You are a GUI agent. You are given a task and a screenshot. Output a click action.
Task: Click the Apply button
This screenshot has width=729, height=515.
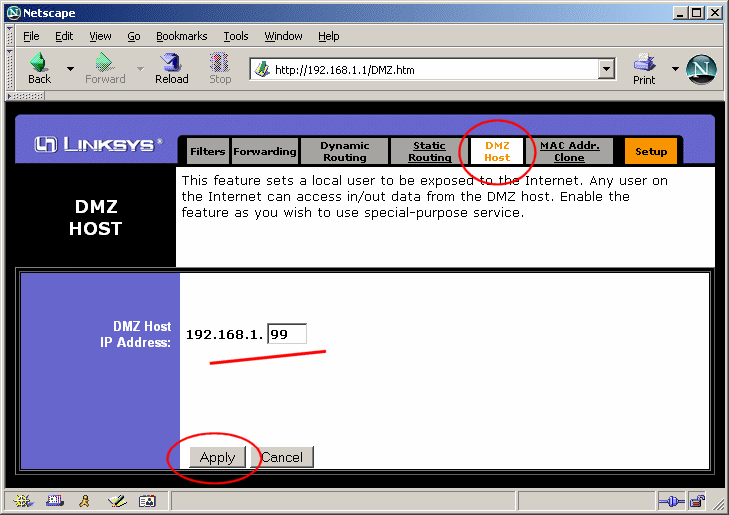217,457
